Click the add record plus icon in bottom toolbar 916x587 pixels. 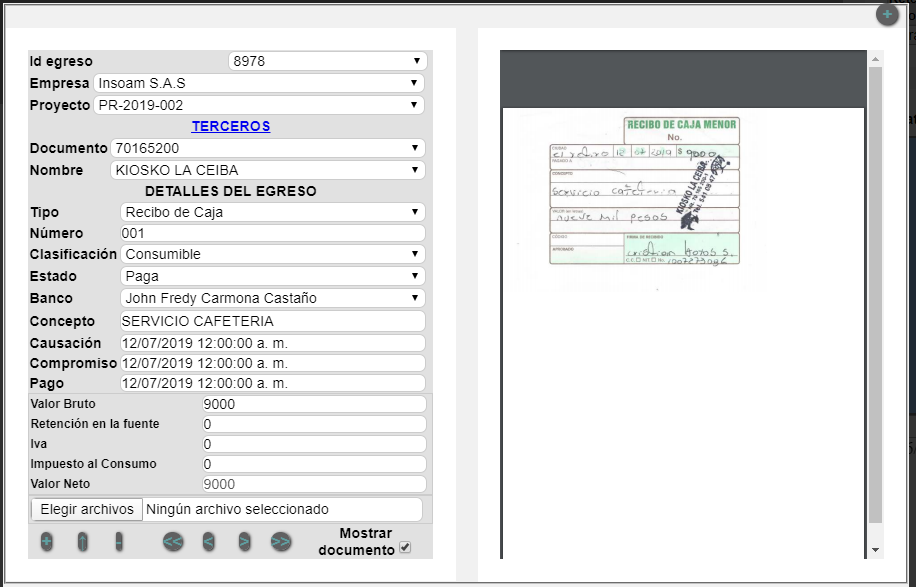pyautogui.click(x=47, y=541)
